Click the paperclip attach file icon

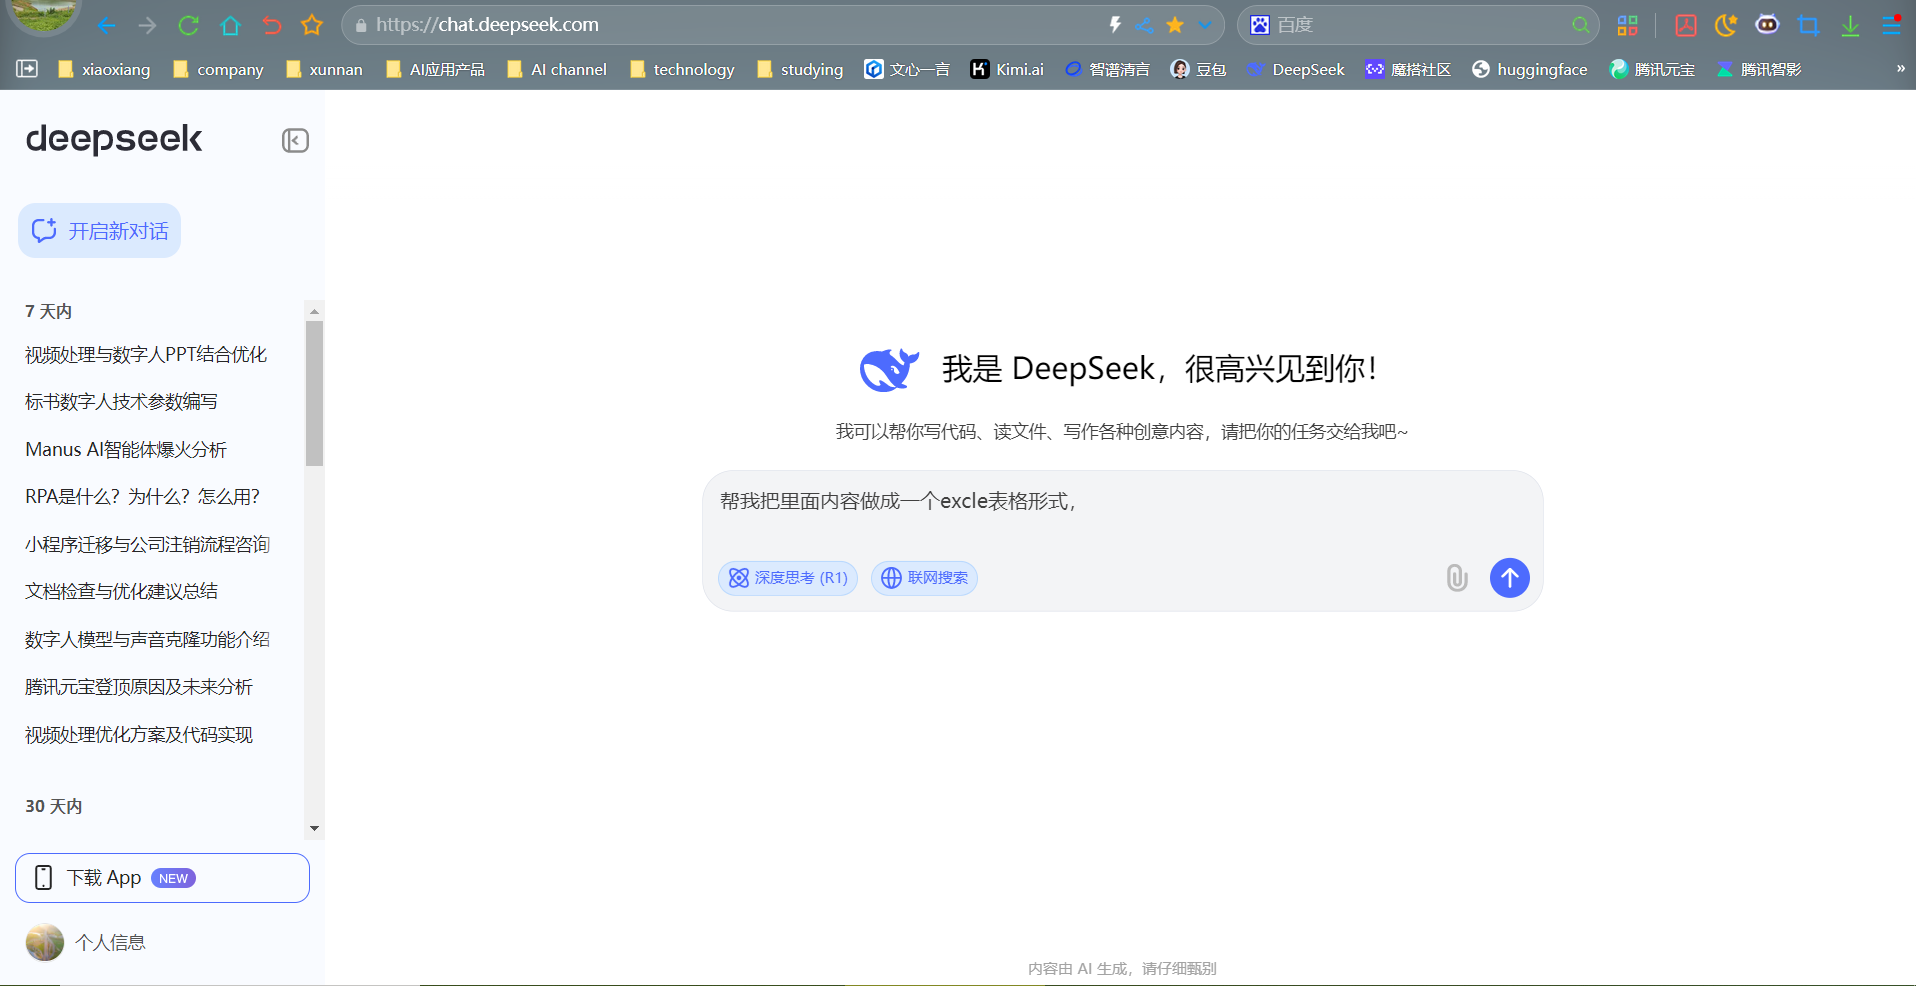[x=1457, y=578]
